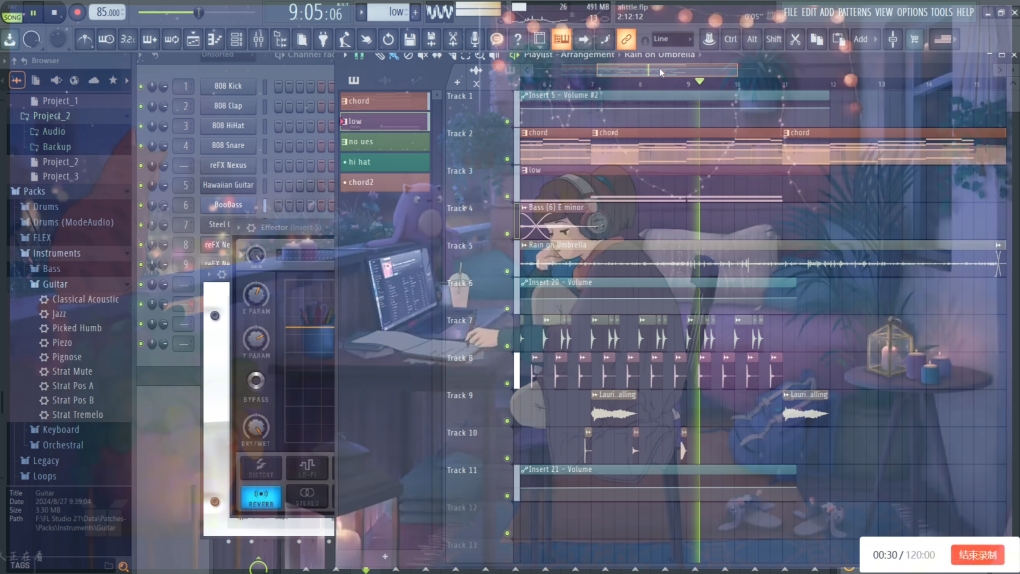Open the Line snap dropdown

[671, 39]
